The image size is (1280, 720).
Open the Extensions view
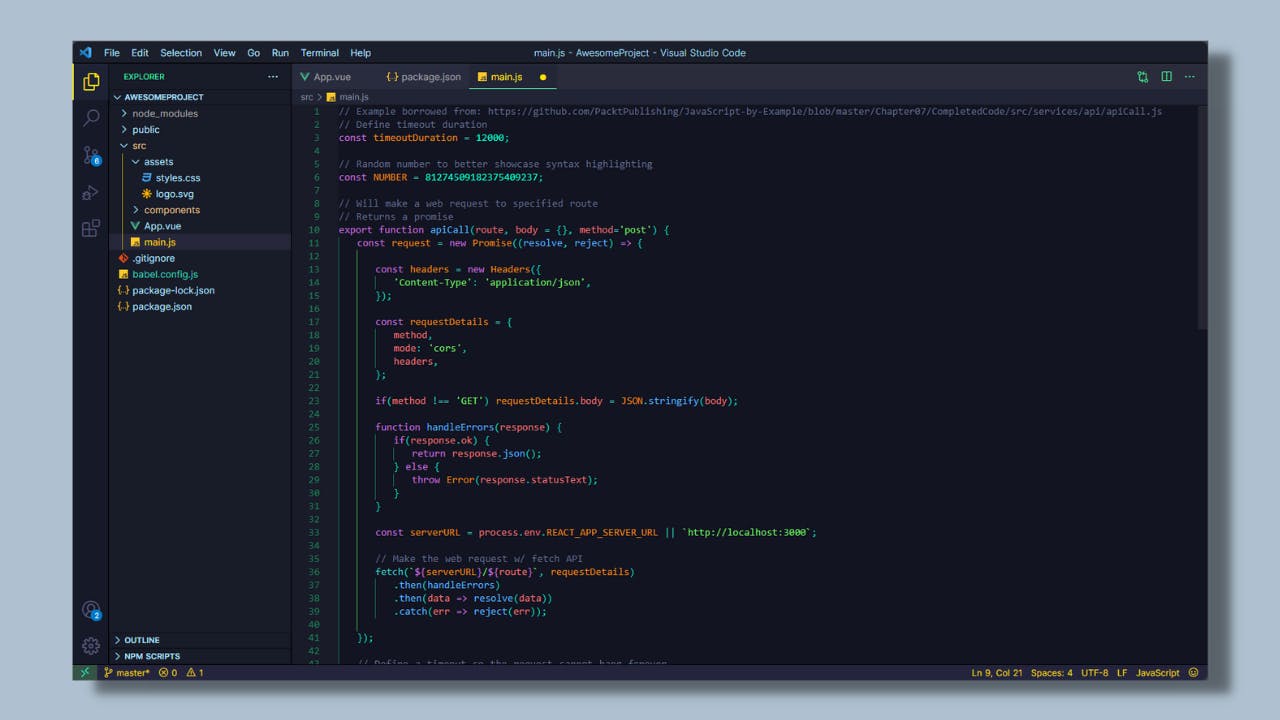[91, 228]
